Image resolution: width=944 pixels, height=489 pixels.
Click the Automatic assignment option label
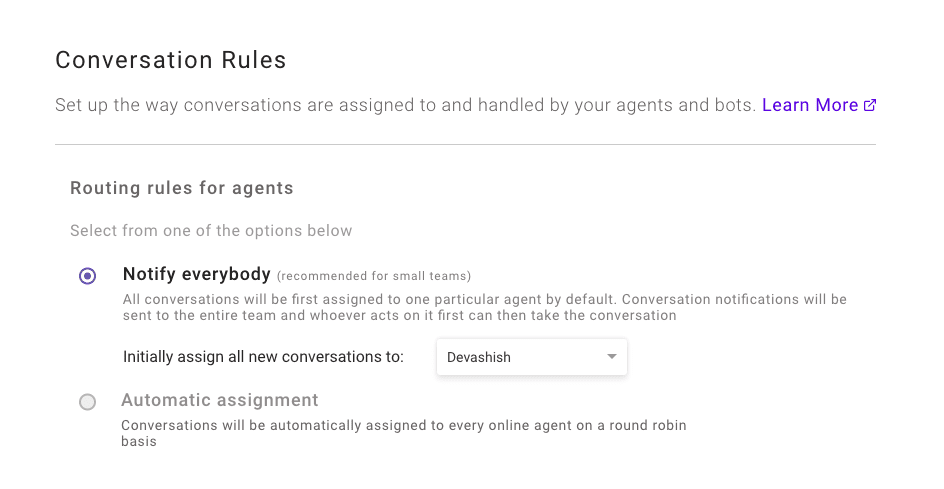(x=220, y=400)
